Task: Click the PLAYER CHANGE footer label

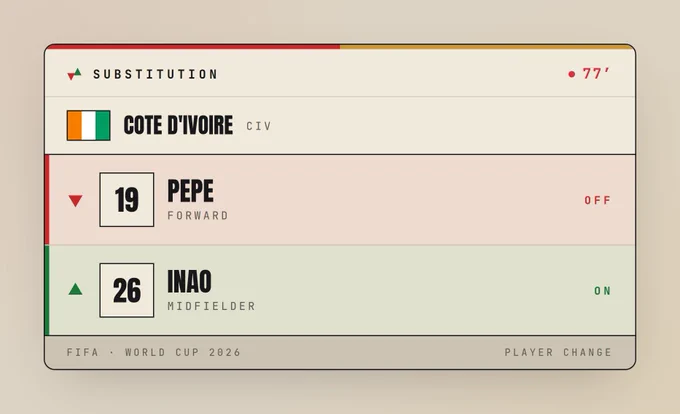Action: pos(558,352)
